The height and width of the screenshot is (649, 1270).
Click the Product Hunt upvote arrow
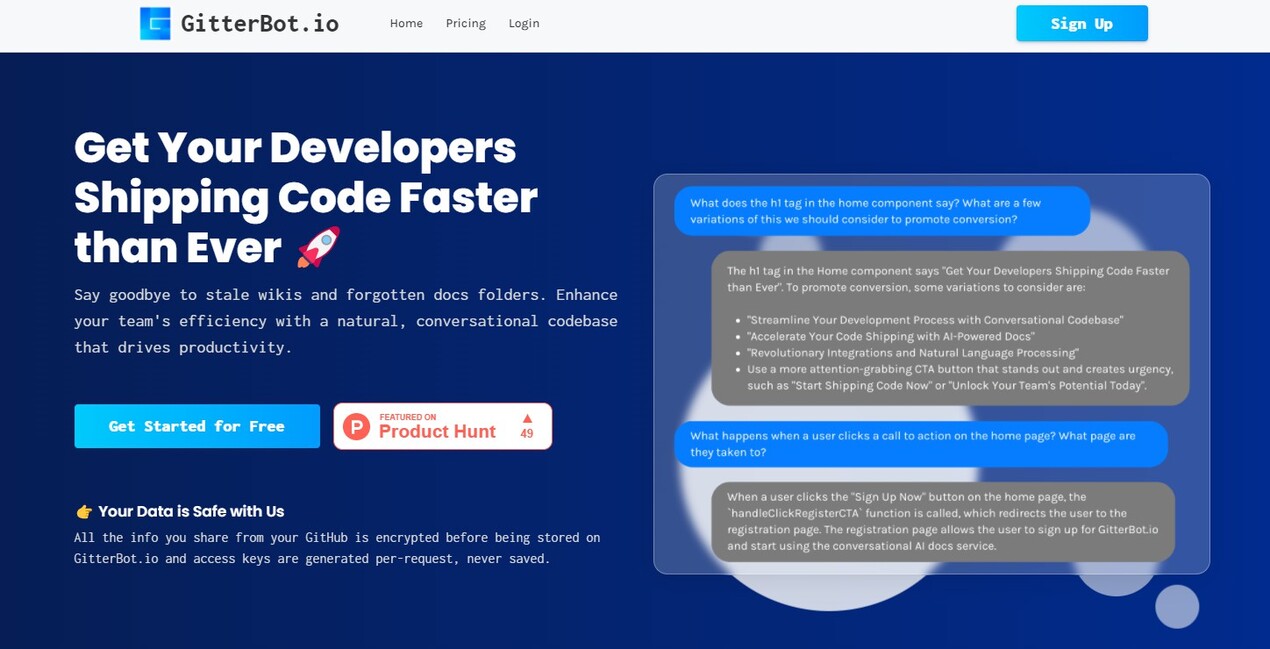pos(527,419)
